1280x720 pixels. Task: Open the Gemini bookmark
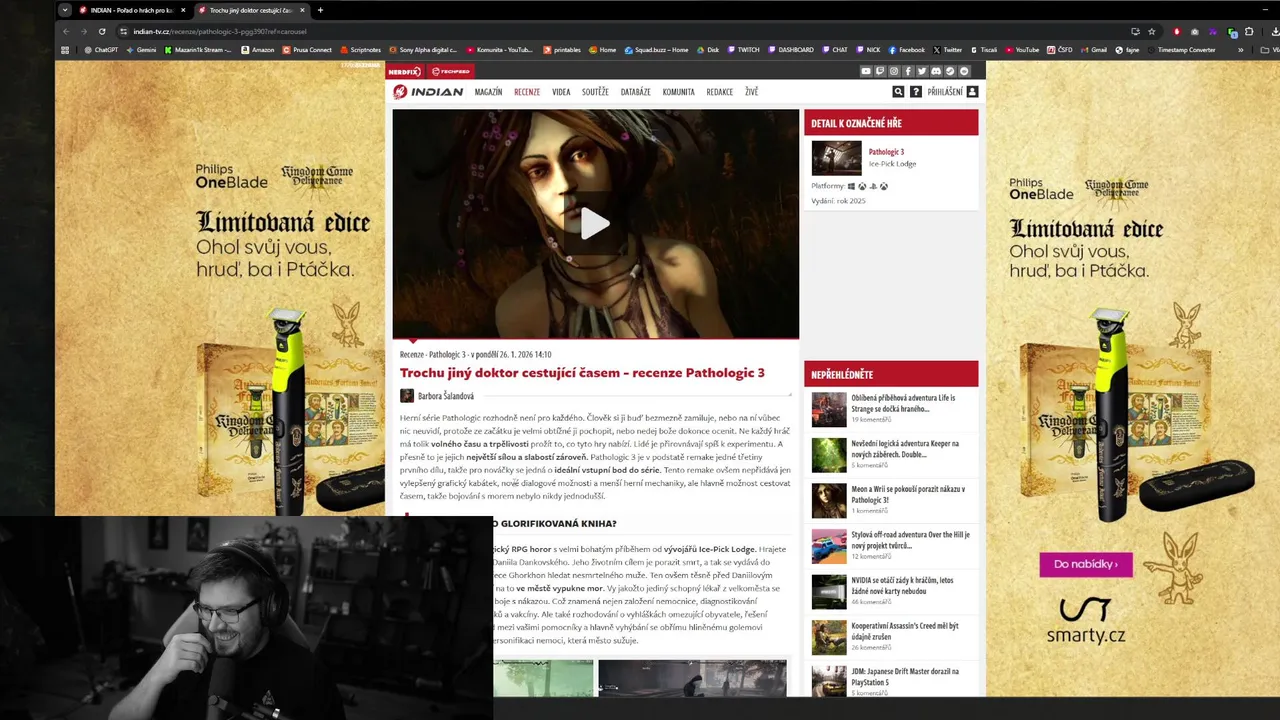click(x=140, y=49)
